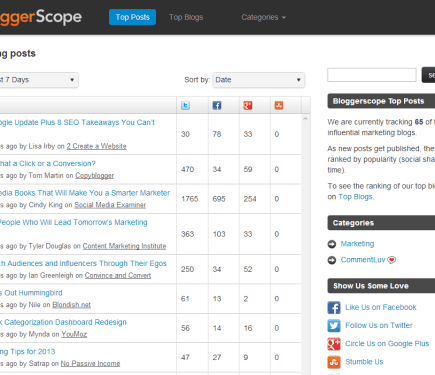This screenshot has width=435, height=375.
Task: Open Books That Will Make You Smarter Marketer
Action: [x=85, y=193]
